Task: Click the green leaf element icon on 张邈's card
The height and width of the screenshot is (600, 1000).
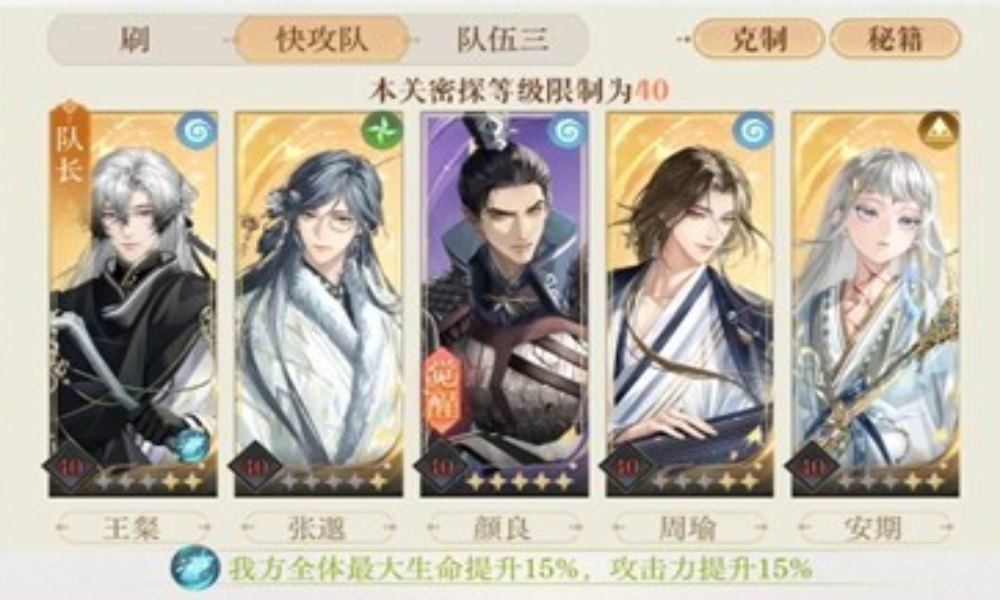Action: [x=382, y=131]
